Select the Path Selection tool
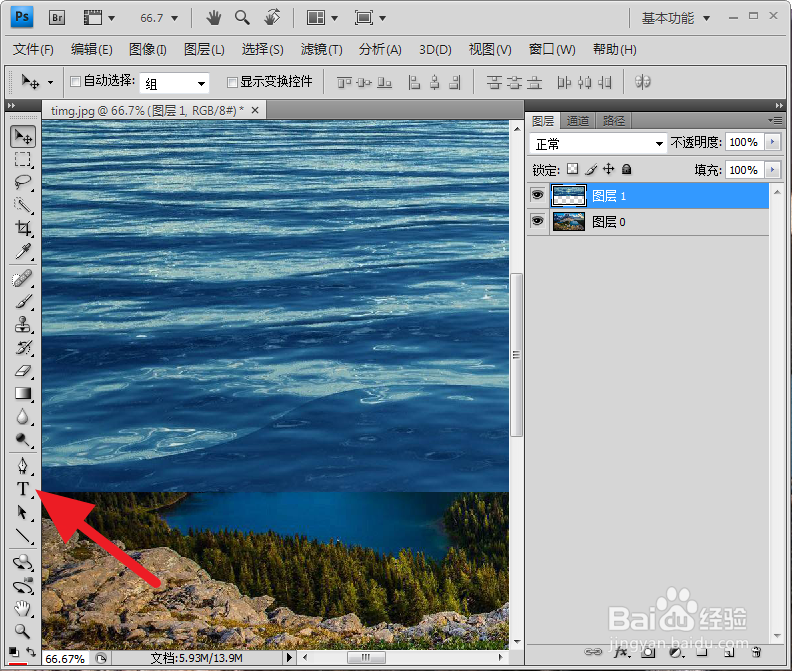This screenshot has width=792, height=671. pos(23,512)
